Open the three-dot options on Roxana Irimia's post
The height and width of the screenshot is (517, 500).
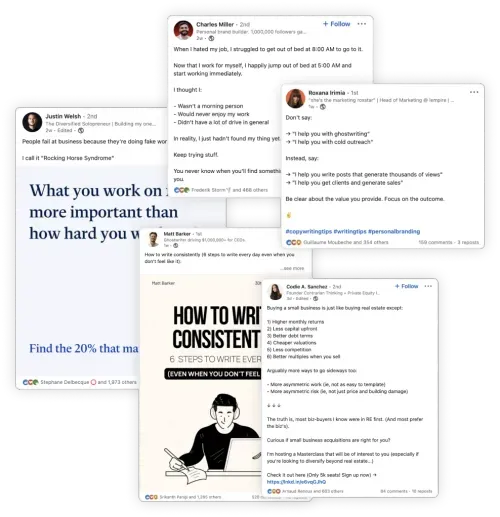coord(474,92)
